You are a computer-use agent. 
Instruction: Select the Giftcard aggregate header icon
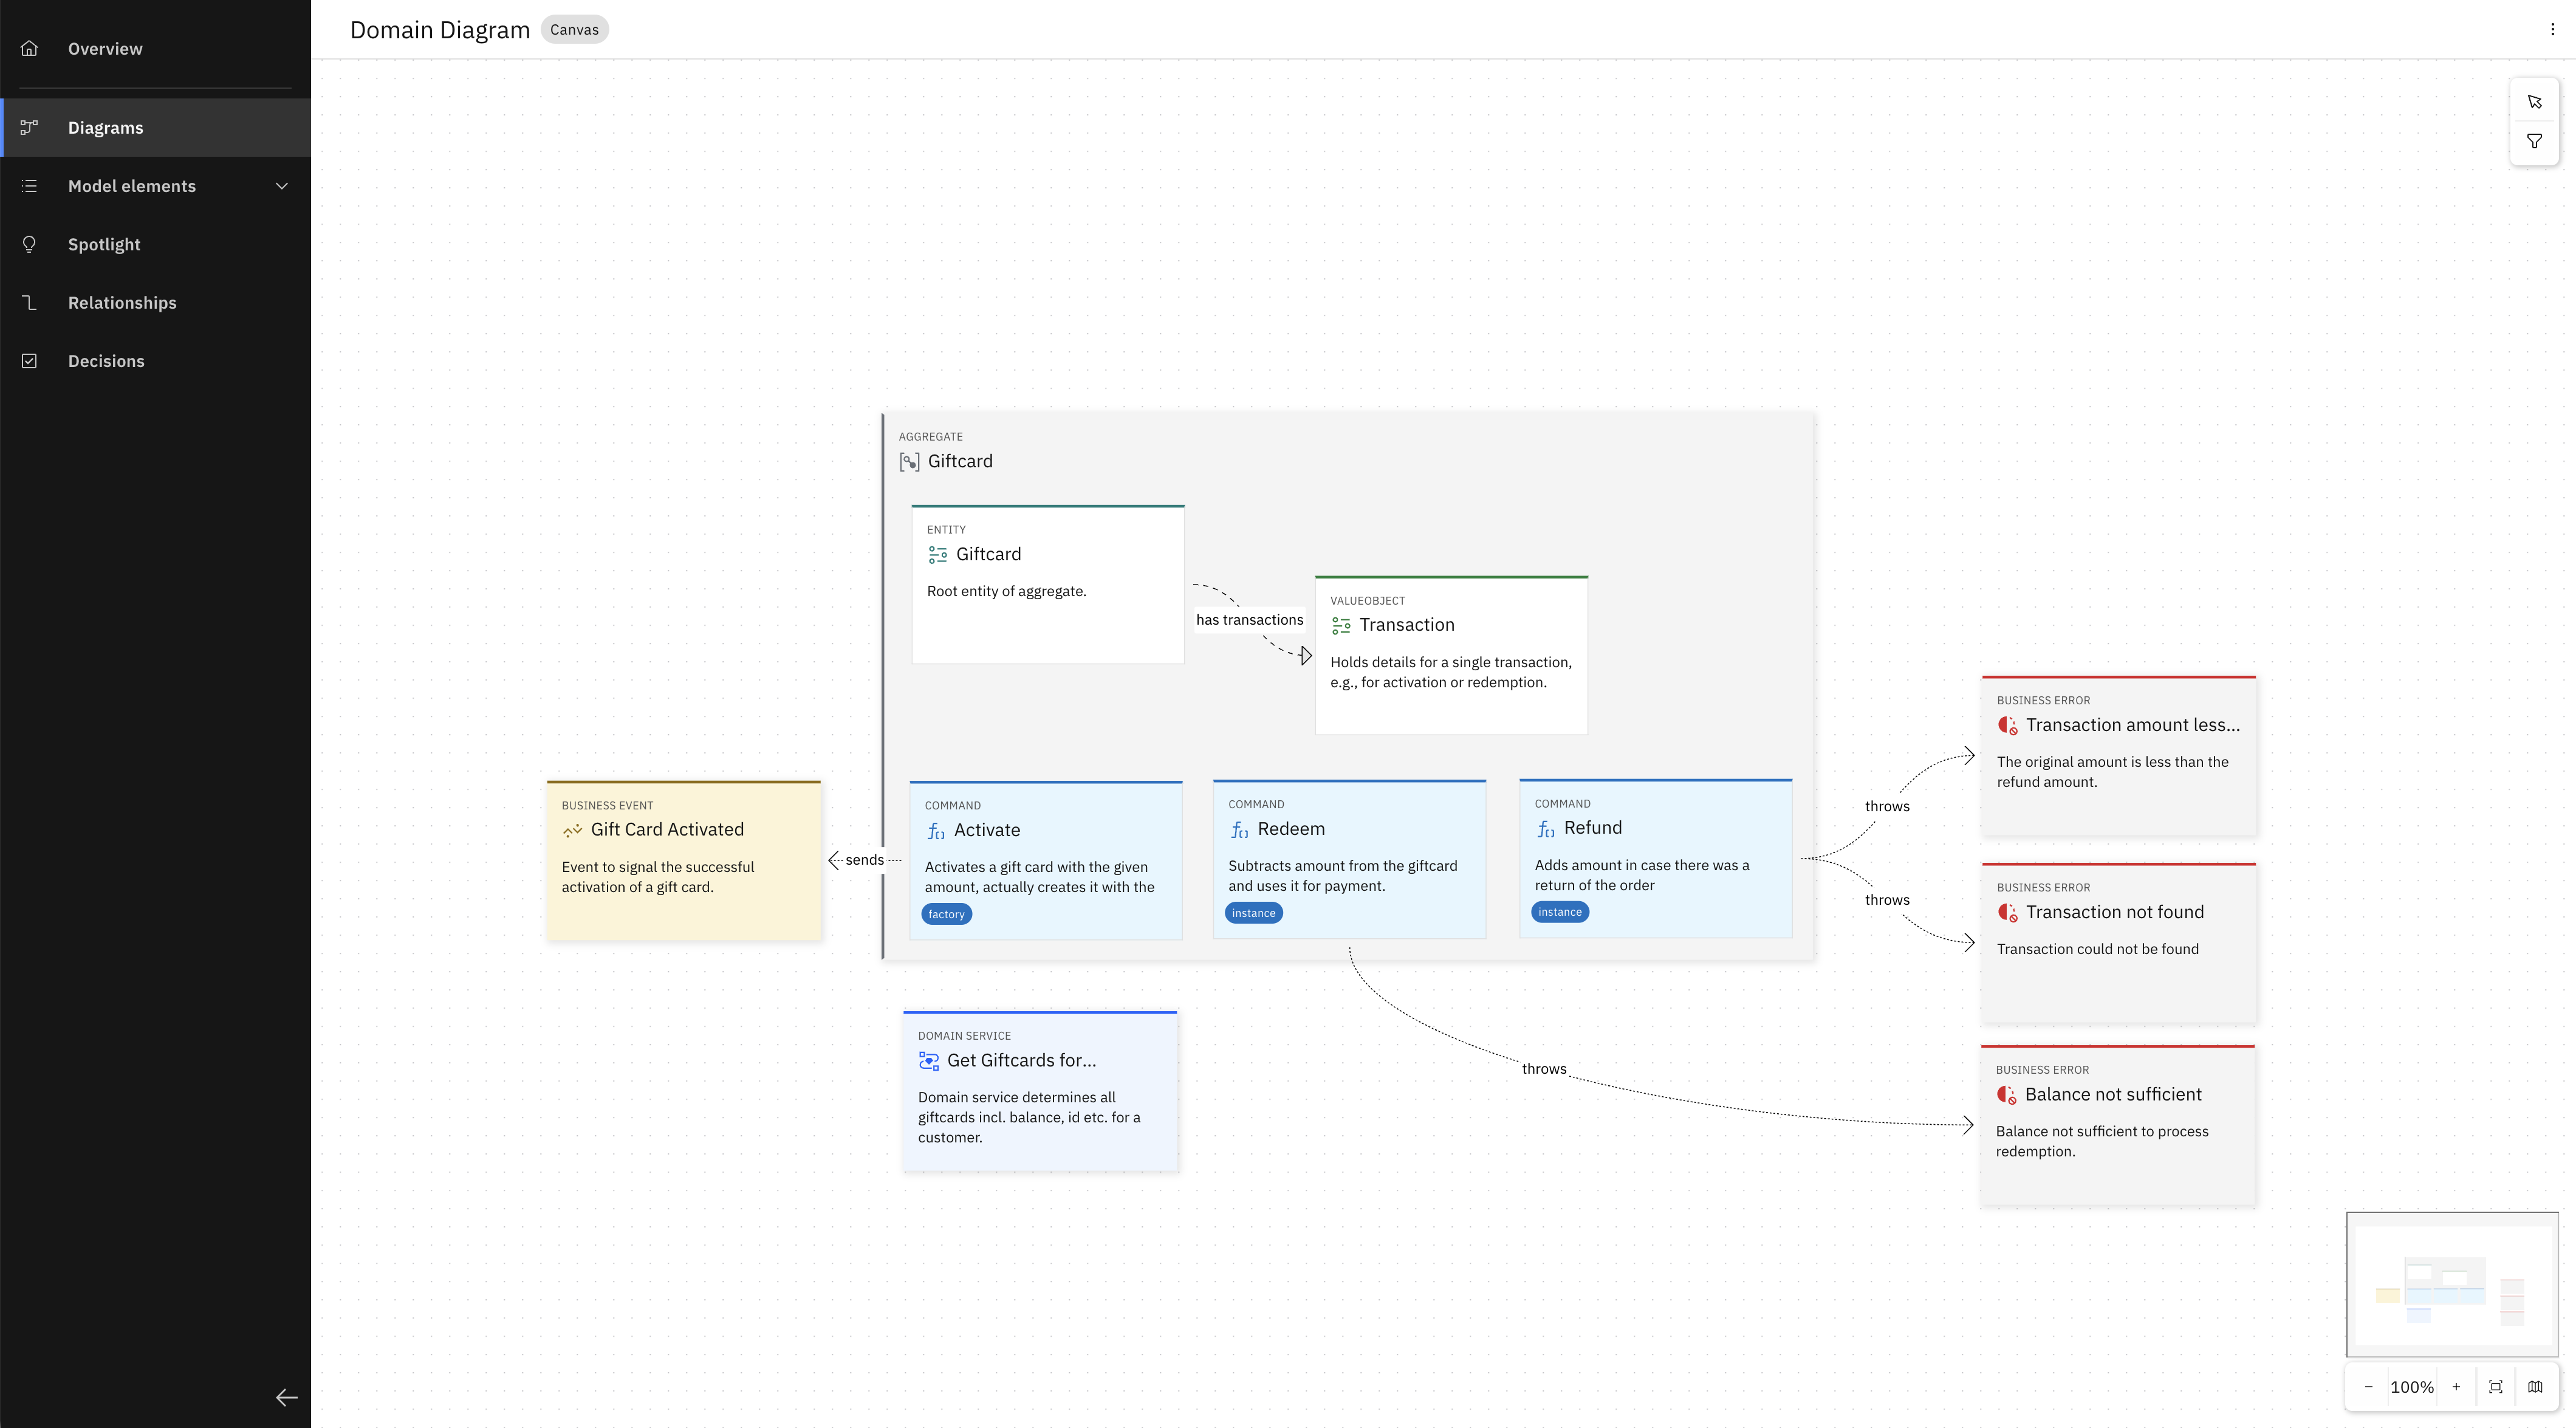[909, 462]
